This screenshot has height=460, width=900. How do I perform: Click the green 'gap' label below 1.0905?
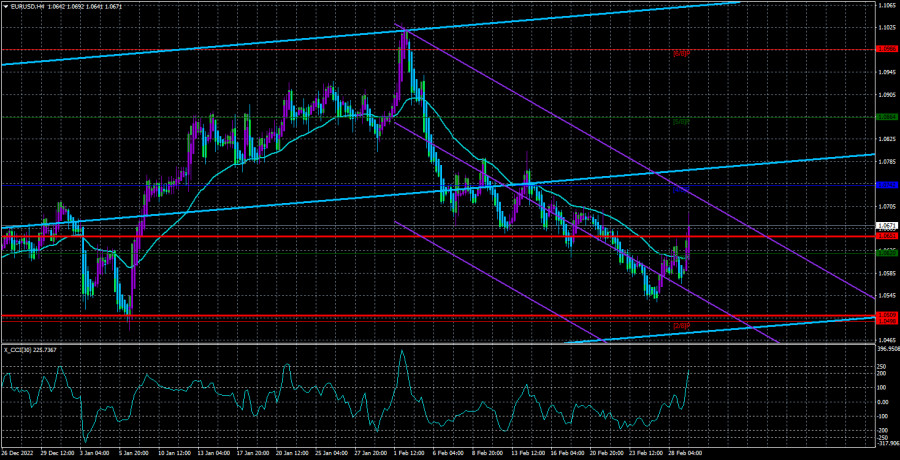click(x=680, y=121)
